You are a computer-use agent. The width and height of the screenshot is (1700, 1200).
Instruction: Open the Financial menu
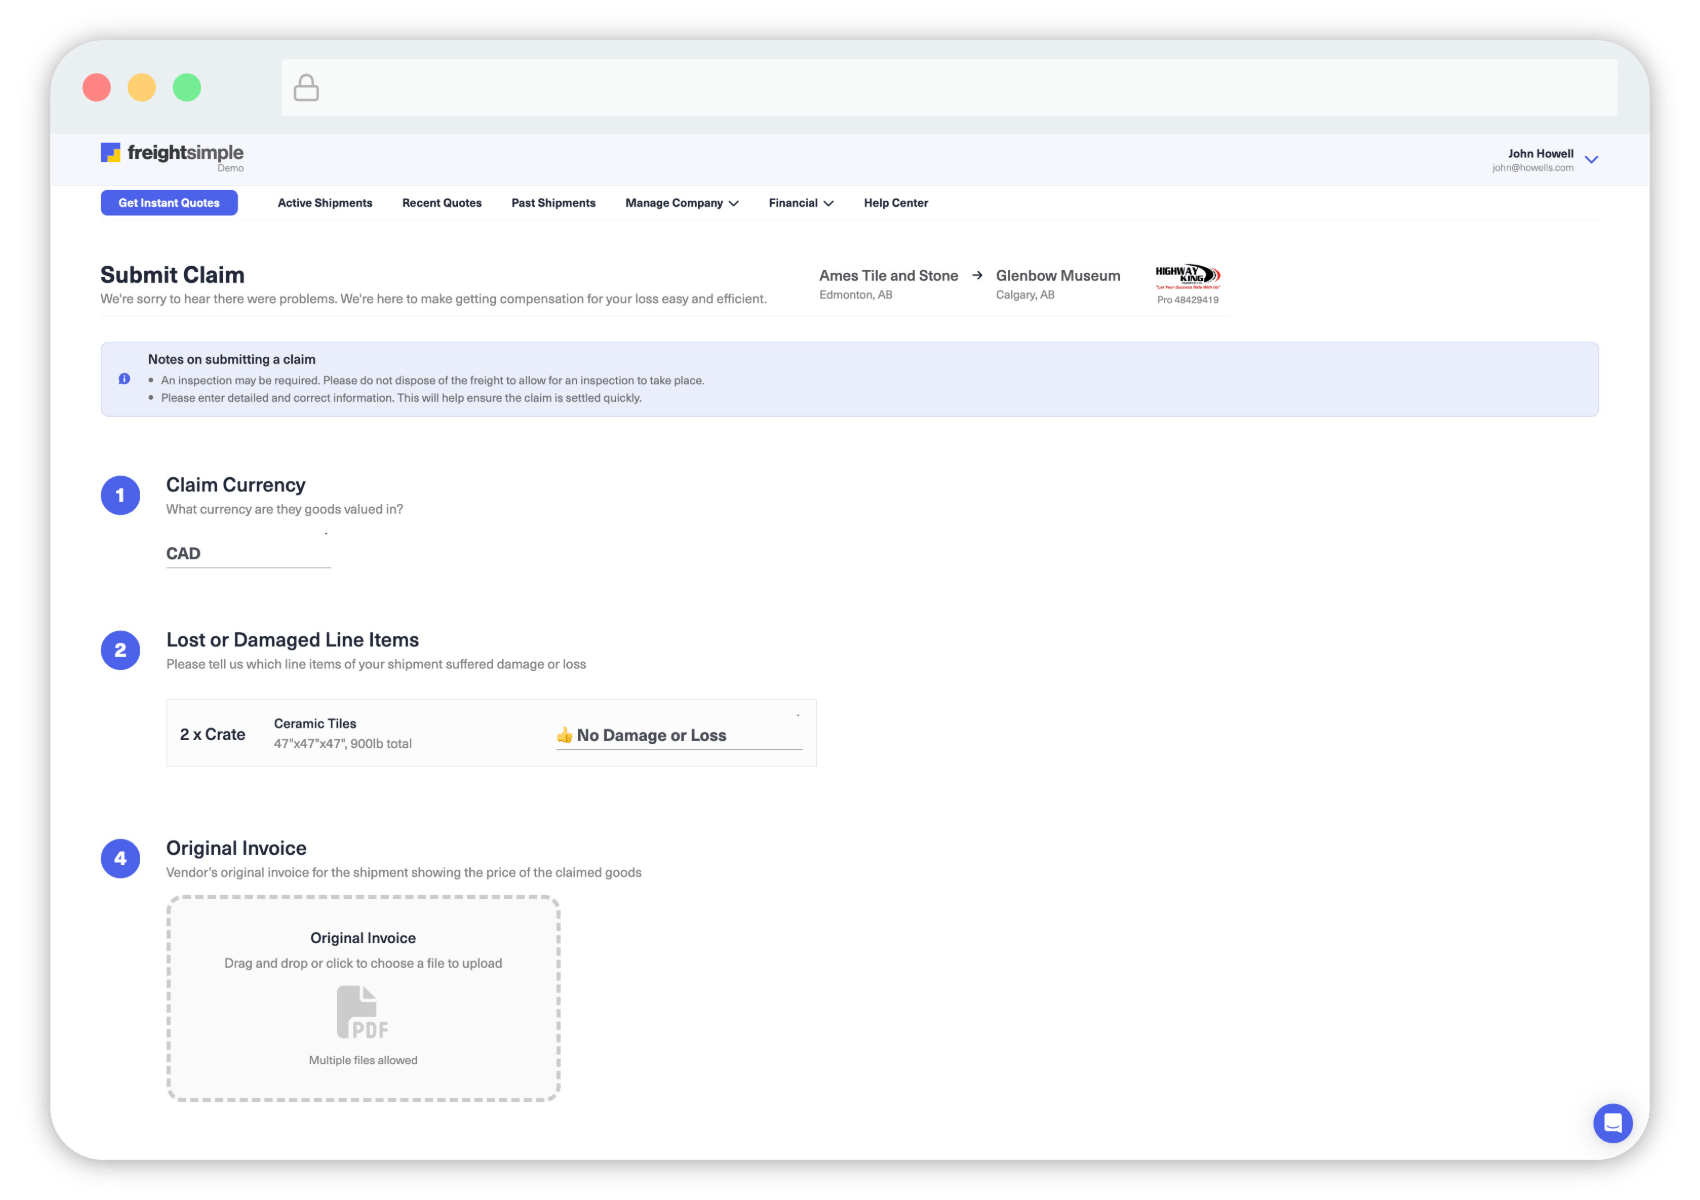[800, 203]
